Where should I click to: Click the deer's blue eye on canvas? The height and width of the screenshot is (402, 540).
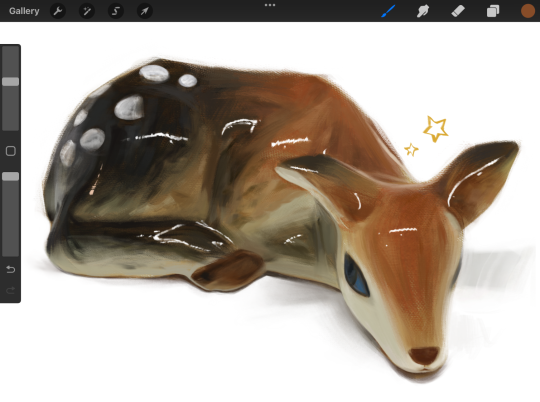356,277
